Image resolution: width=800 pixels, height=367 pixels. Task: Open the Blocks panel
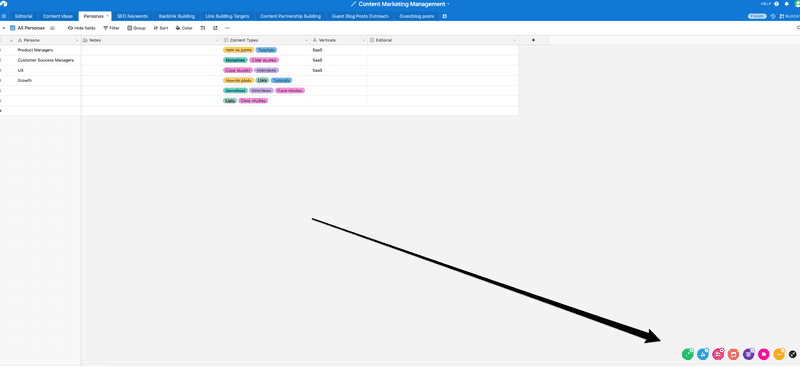pos(790,16)
